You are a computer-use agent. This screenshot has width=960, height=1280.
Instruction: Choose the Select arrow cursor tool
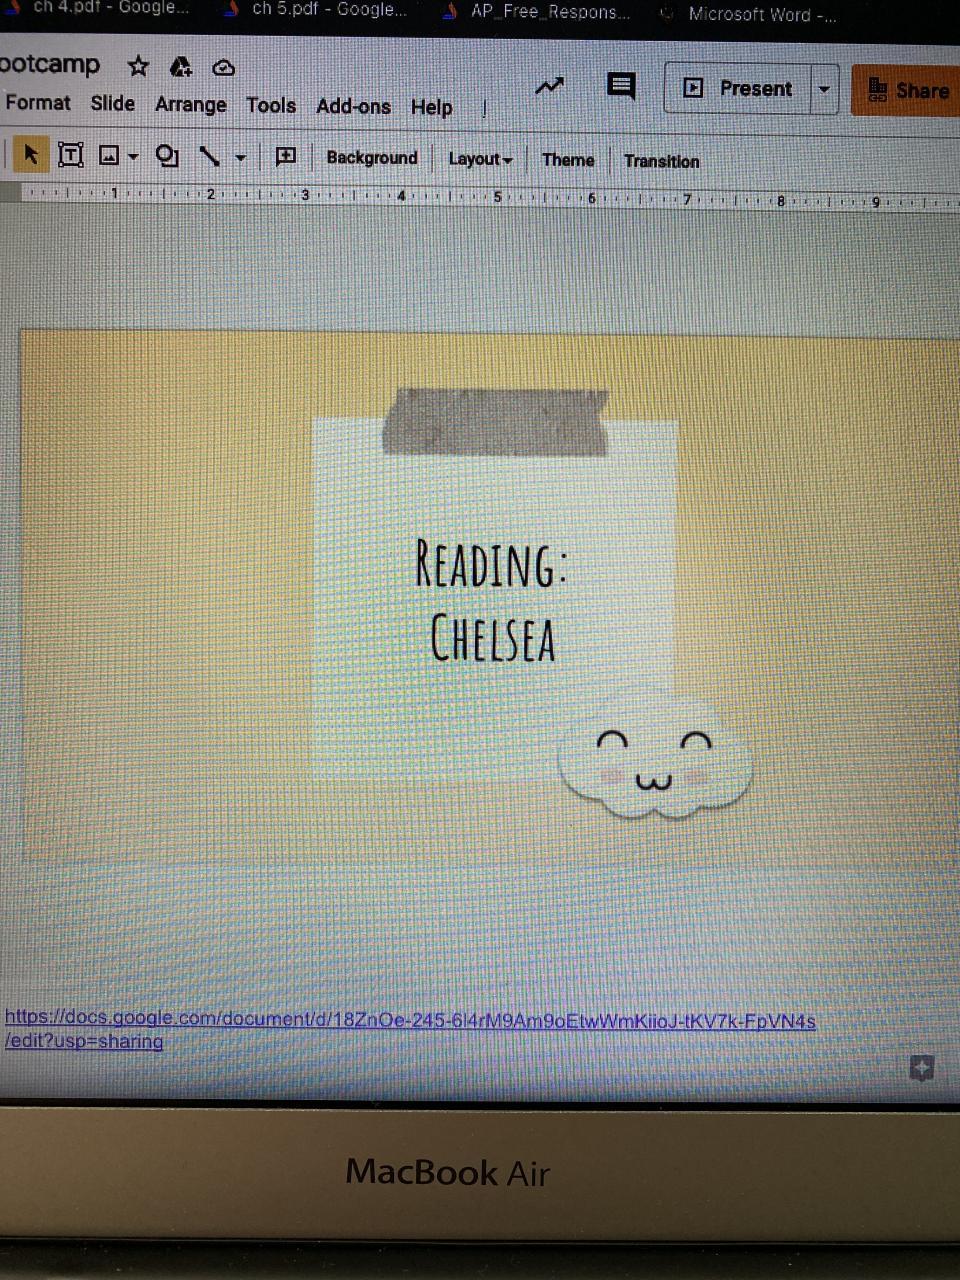[30, 155]
